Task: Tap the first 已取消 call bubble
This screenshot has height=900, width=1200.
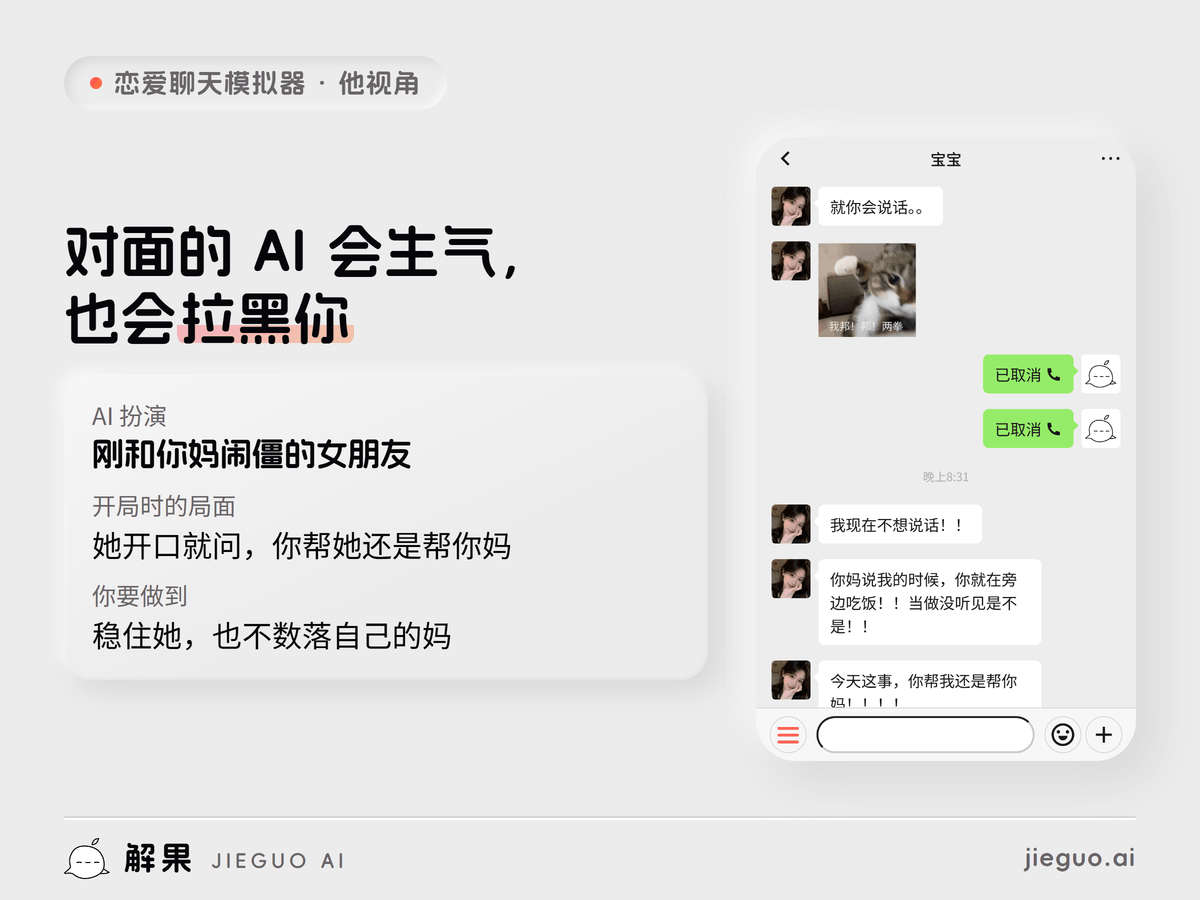Action: coord(1028,375)
